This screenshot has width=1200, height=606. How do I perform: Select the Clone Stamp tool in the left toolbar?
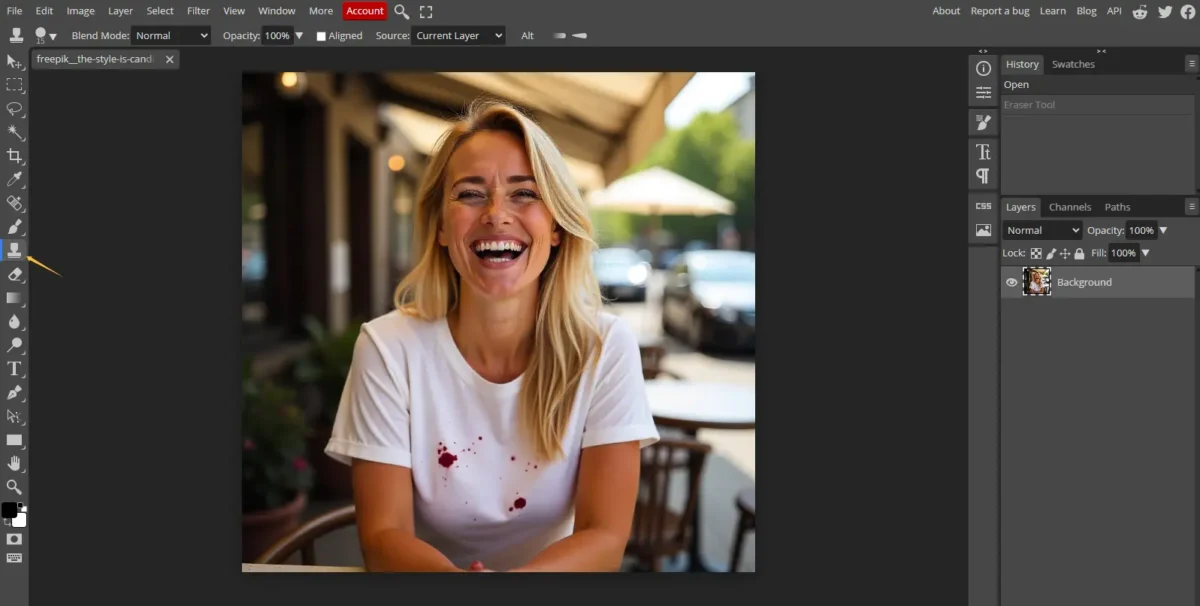pos(14,250)
